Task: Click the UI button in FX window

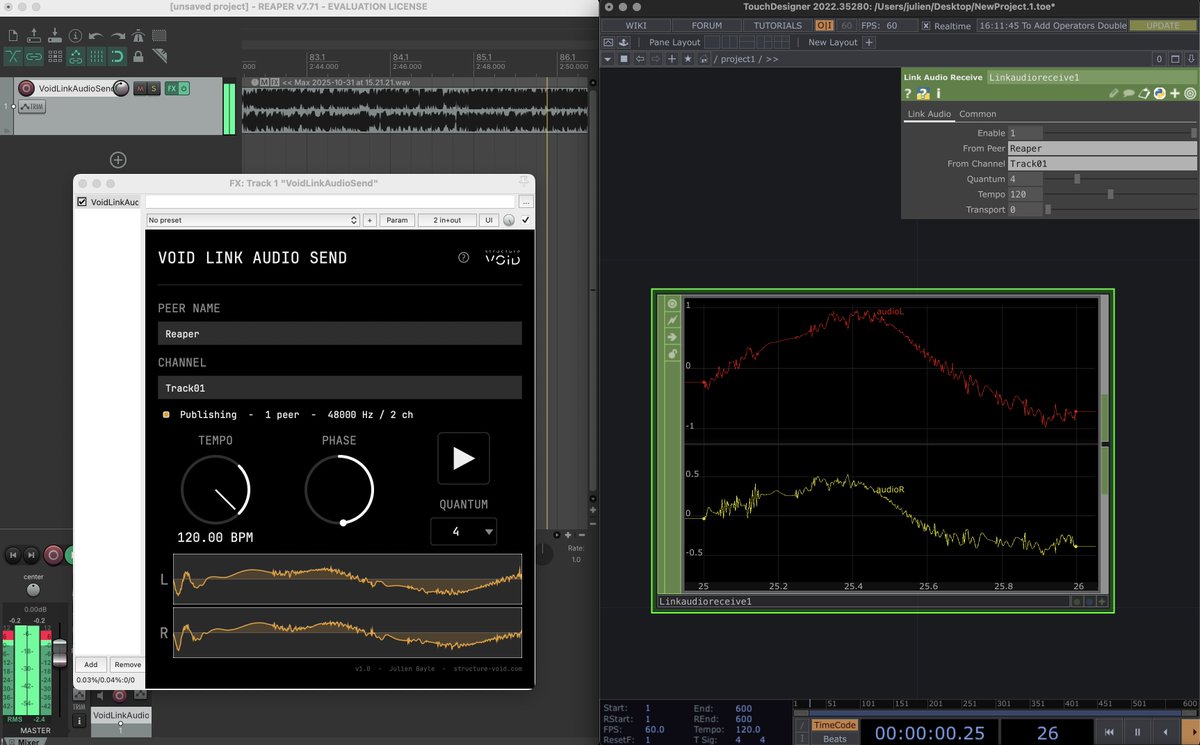Action: (489, 220)
